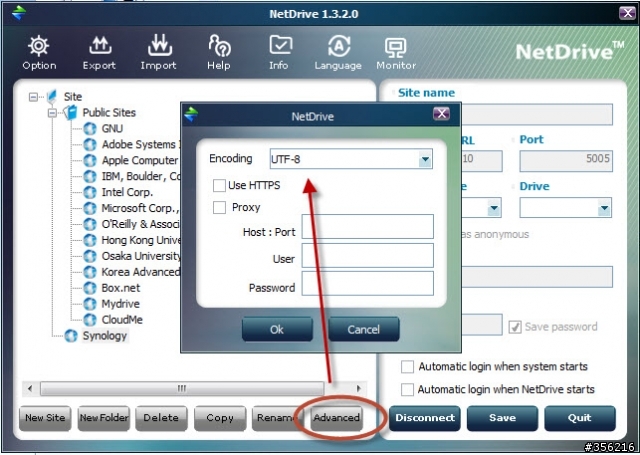This screenshot has width=640, height=455.
Task: Click the CloudMe globe icon
Action: pos(90,320)
